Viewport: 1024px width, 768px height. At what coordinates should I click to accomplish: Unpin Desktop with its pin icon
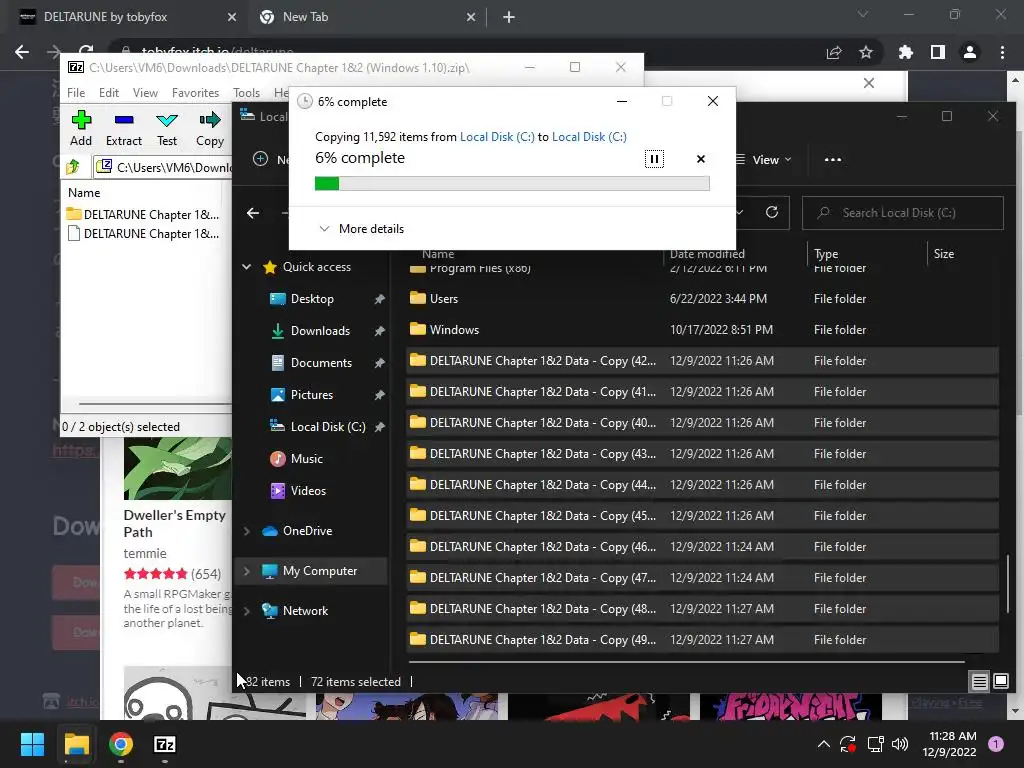(x=379, y=299)
